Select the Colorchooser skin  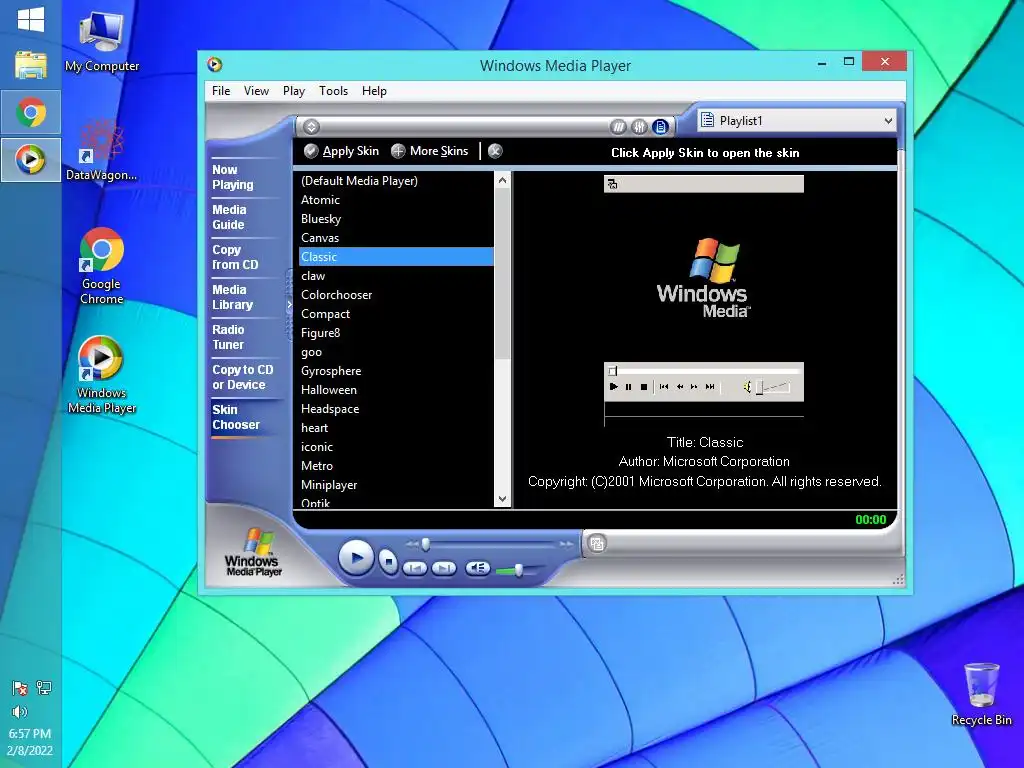pos(396,295)
